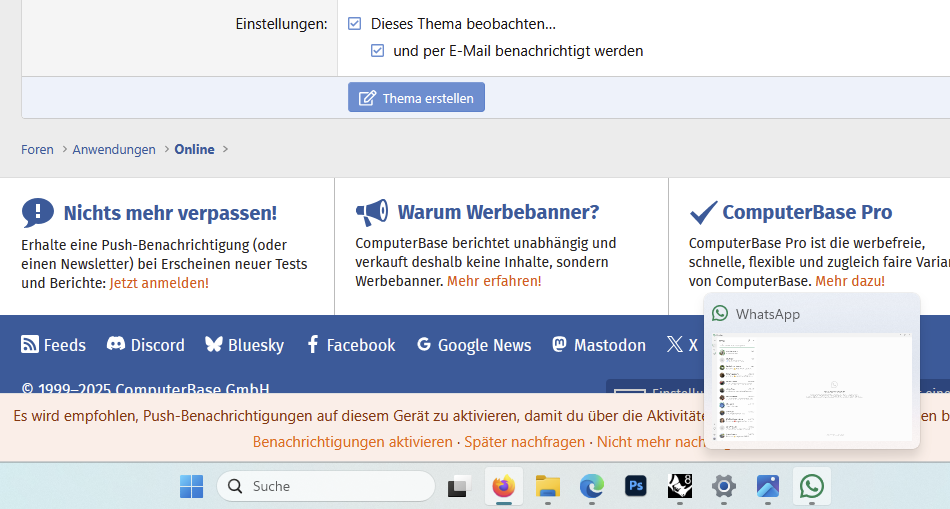Screen dimensions: 950x509
Task: Click the taskbar 'Suche' search box
Action: tap(326, 486)
